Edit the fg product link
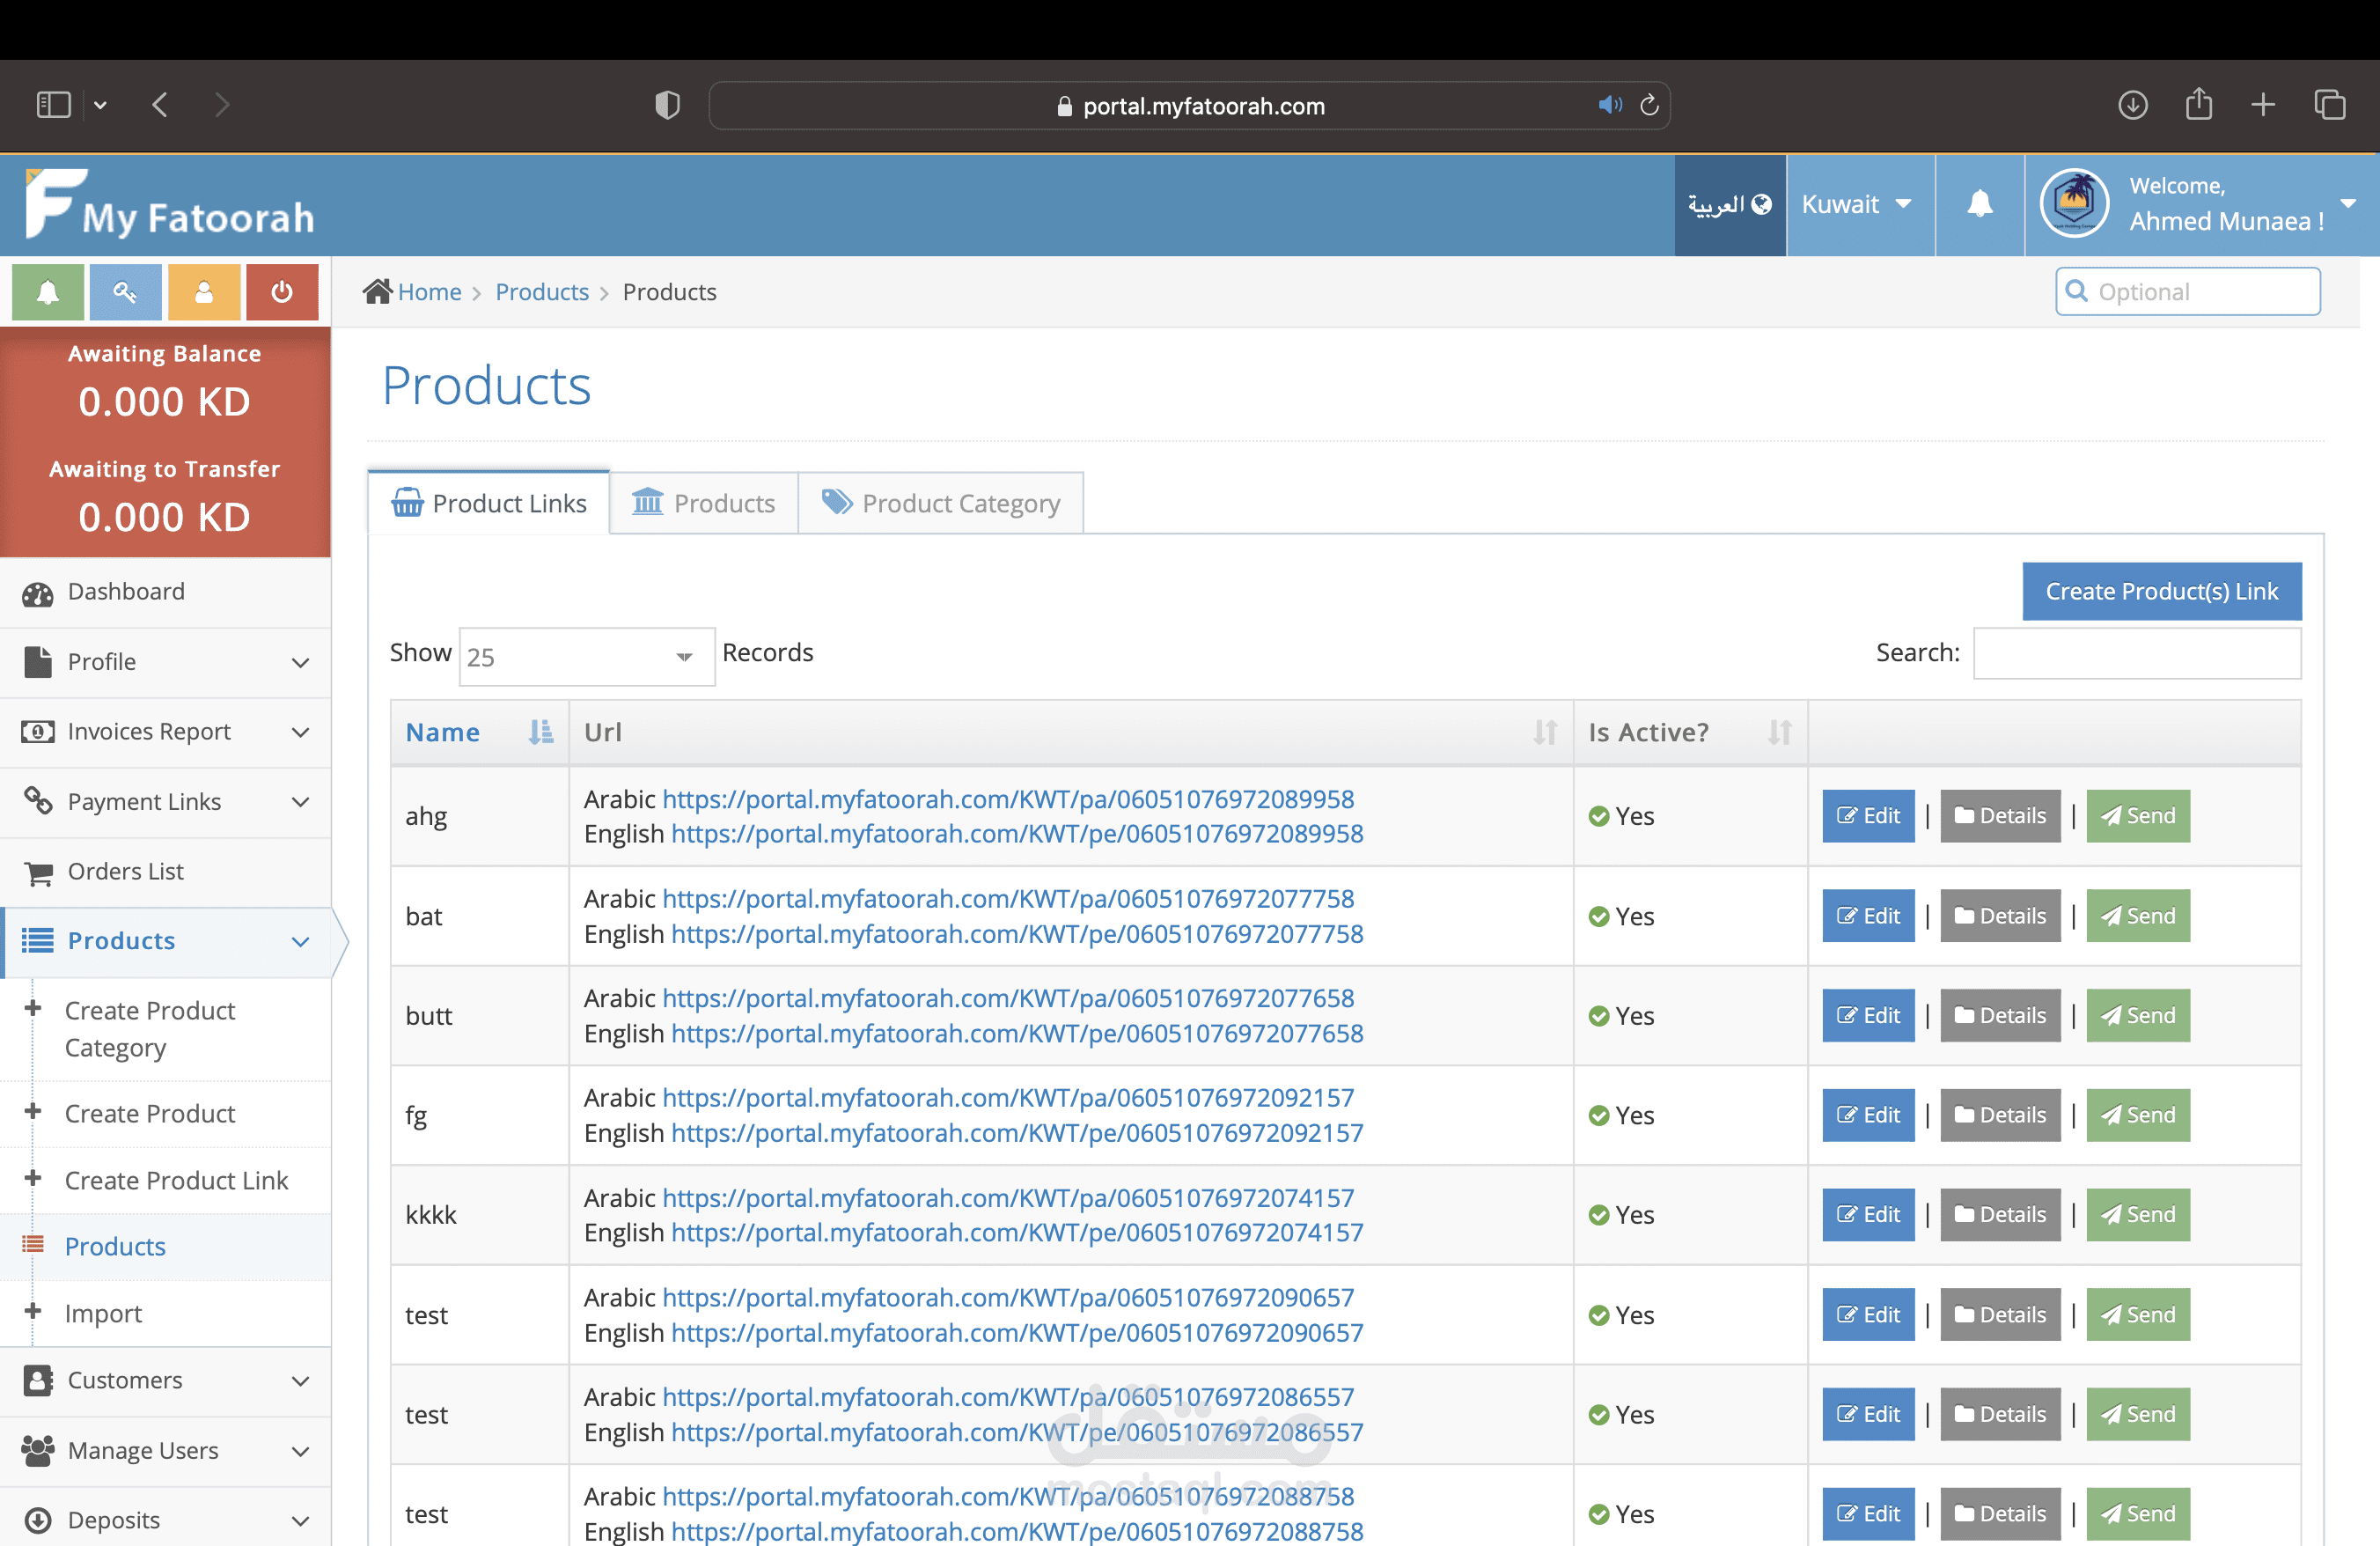This screenshot has width=2380, height=1546. pos(1868,1115)
